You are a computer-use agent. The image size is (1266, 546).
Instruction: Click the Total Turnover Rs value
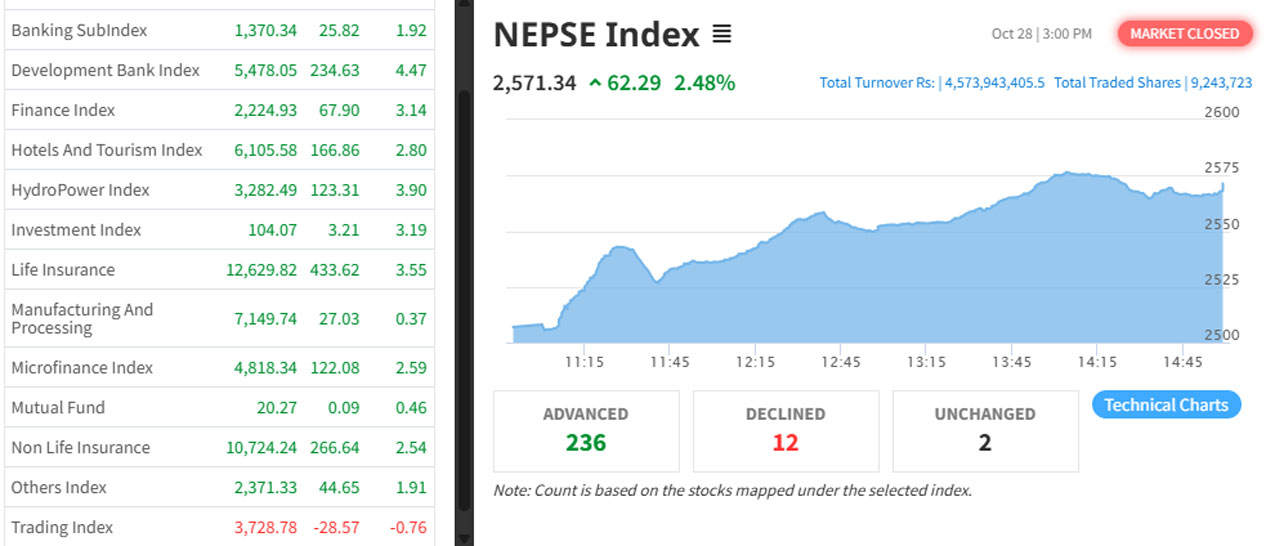coord(993,83)
